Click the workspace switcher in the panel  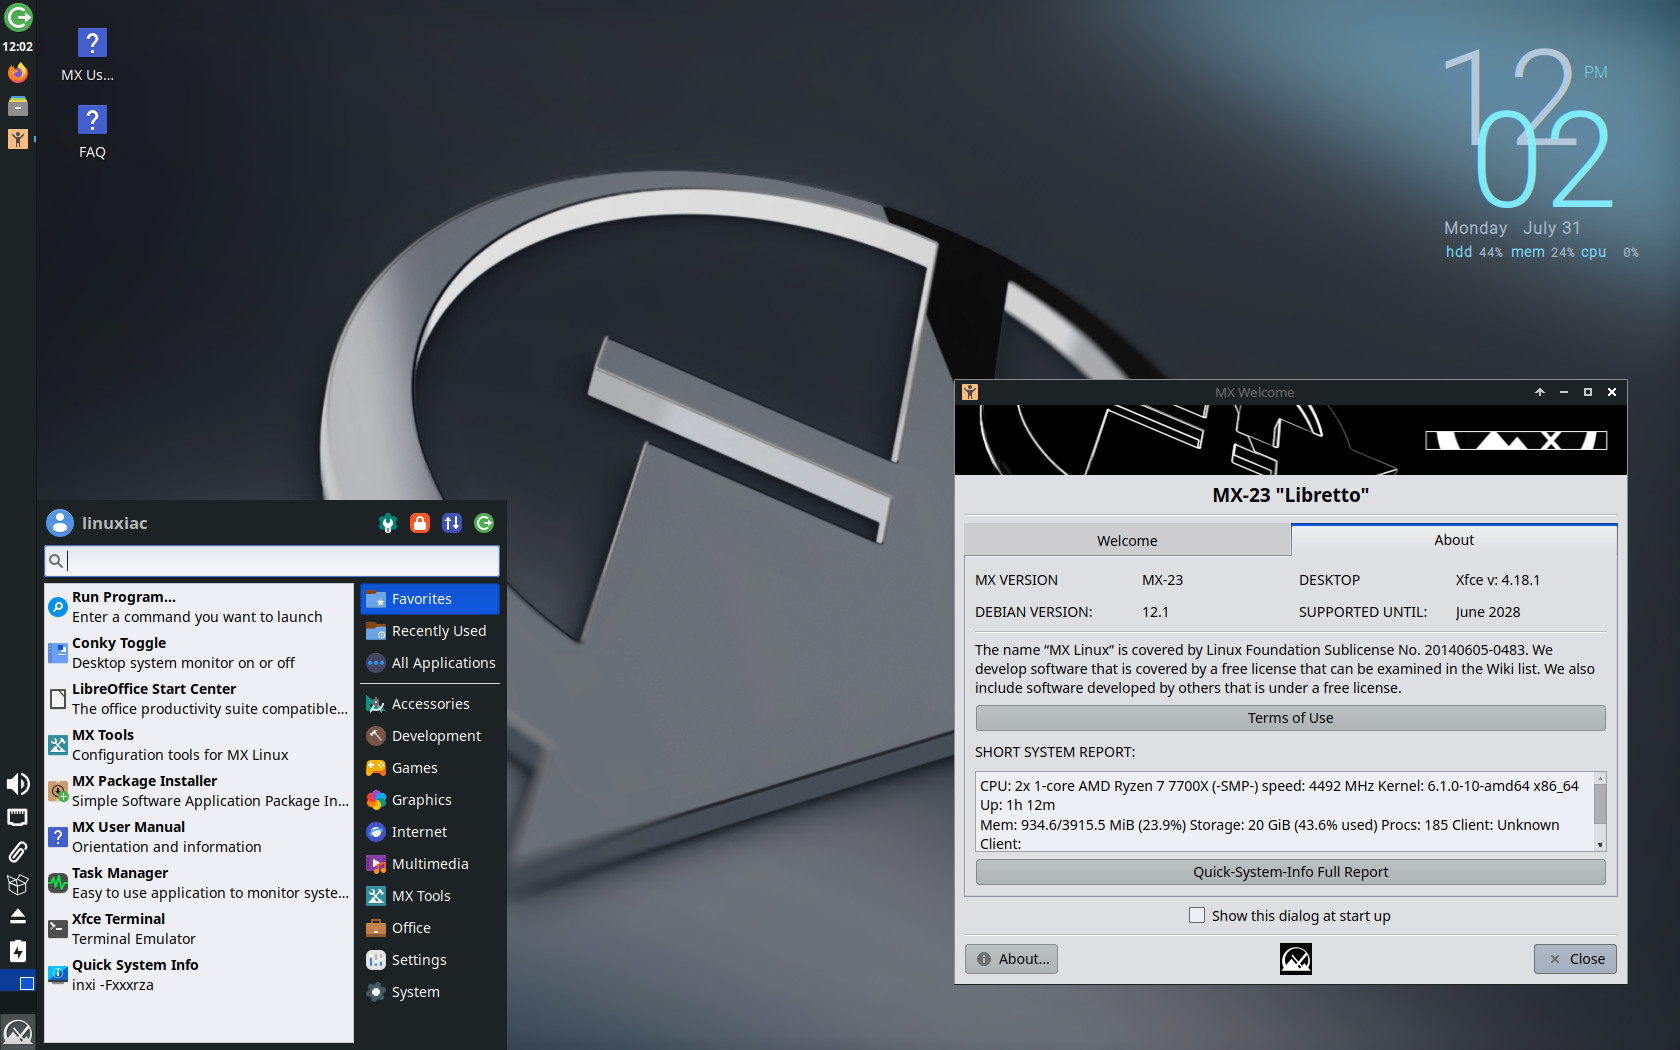[18, 983]
